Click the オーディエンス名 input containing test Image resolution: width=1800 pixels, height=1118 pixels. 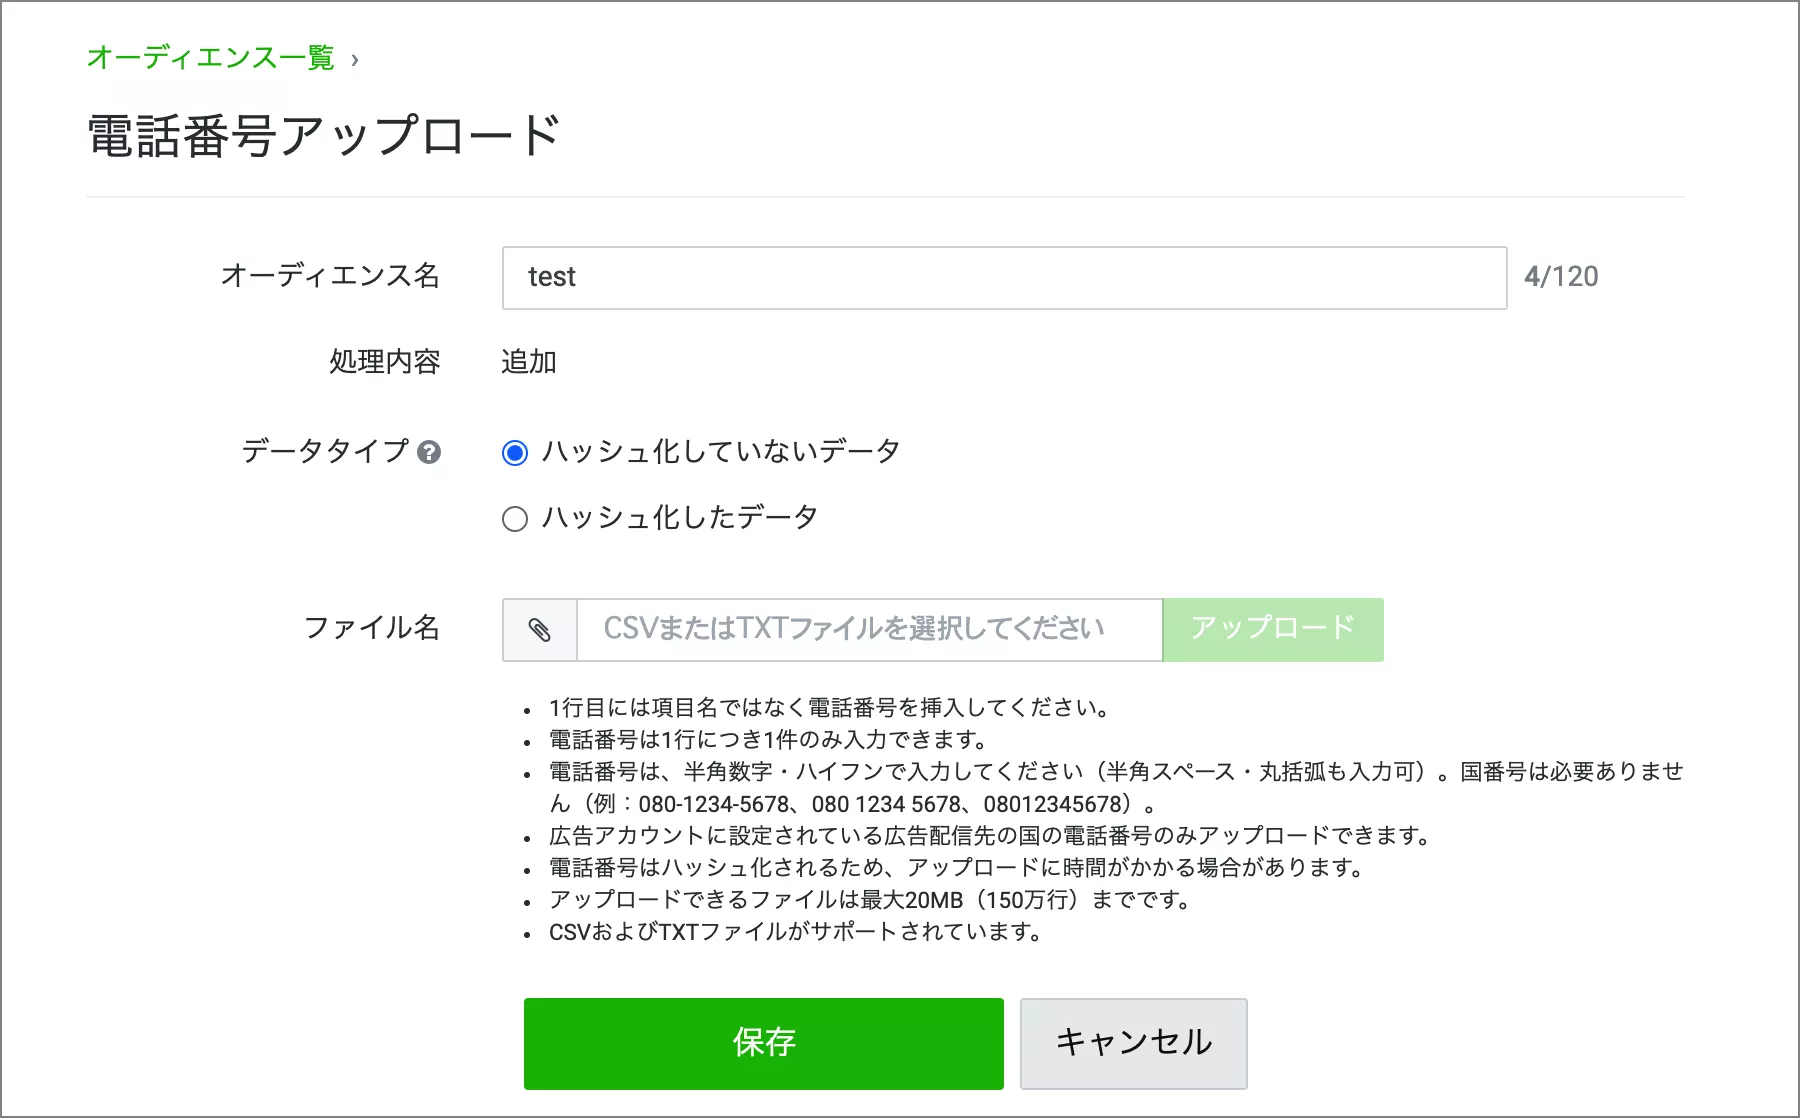click(x=1003, y=277)
